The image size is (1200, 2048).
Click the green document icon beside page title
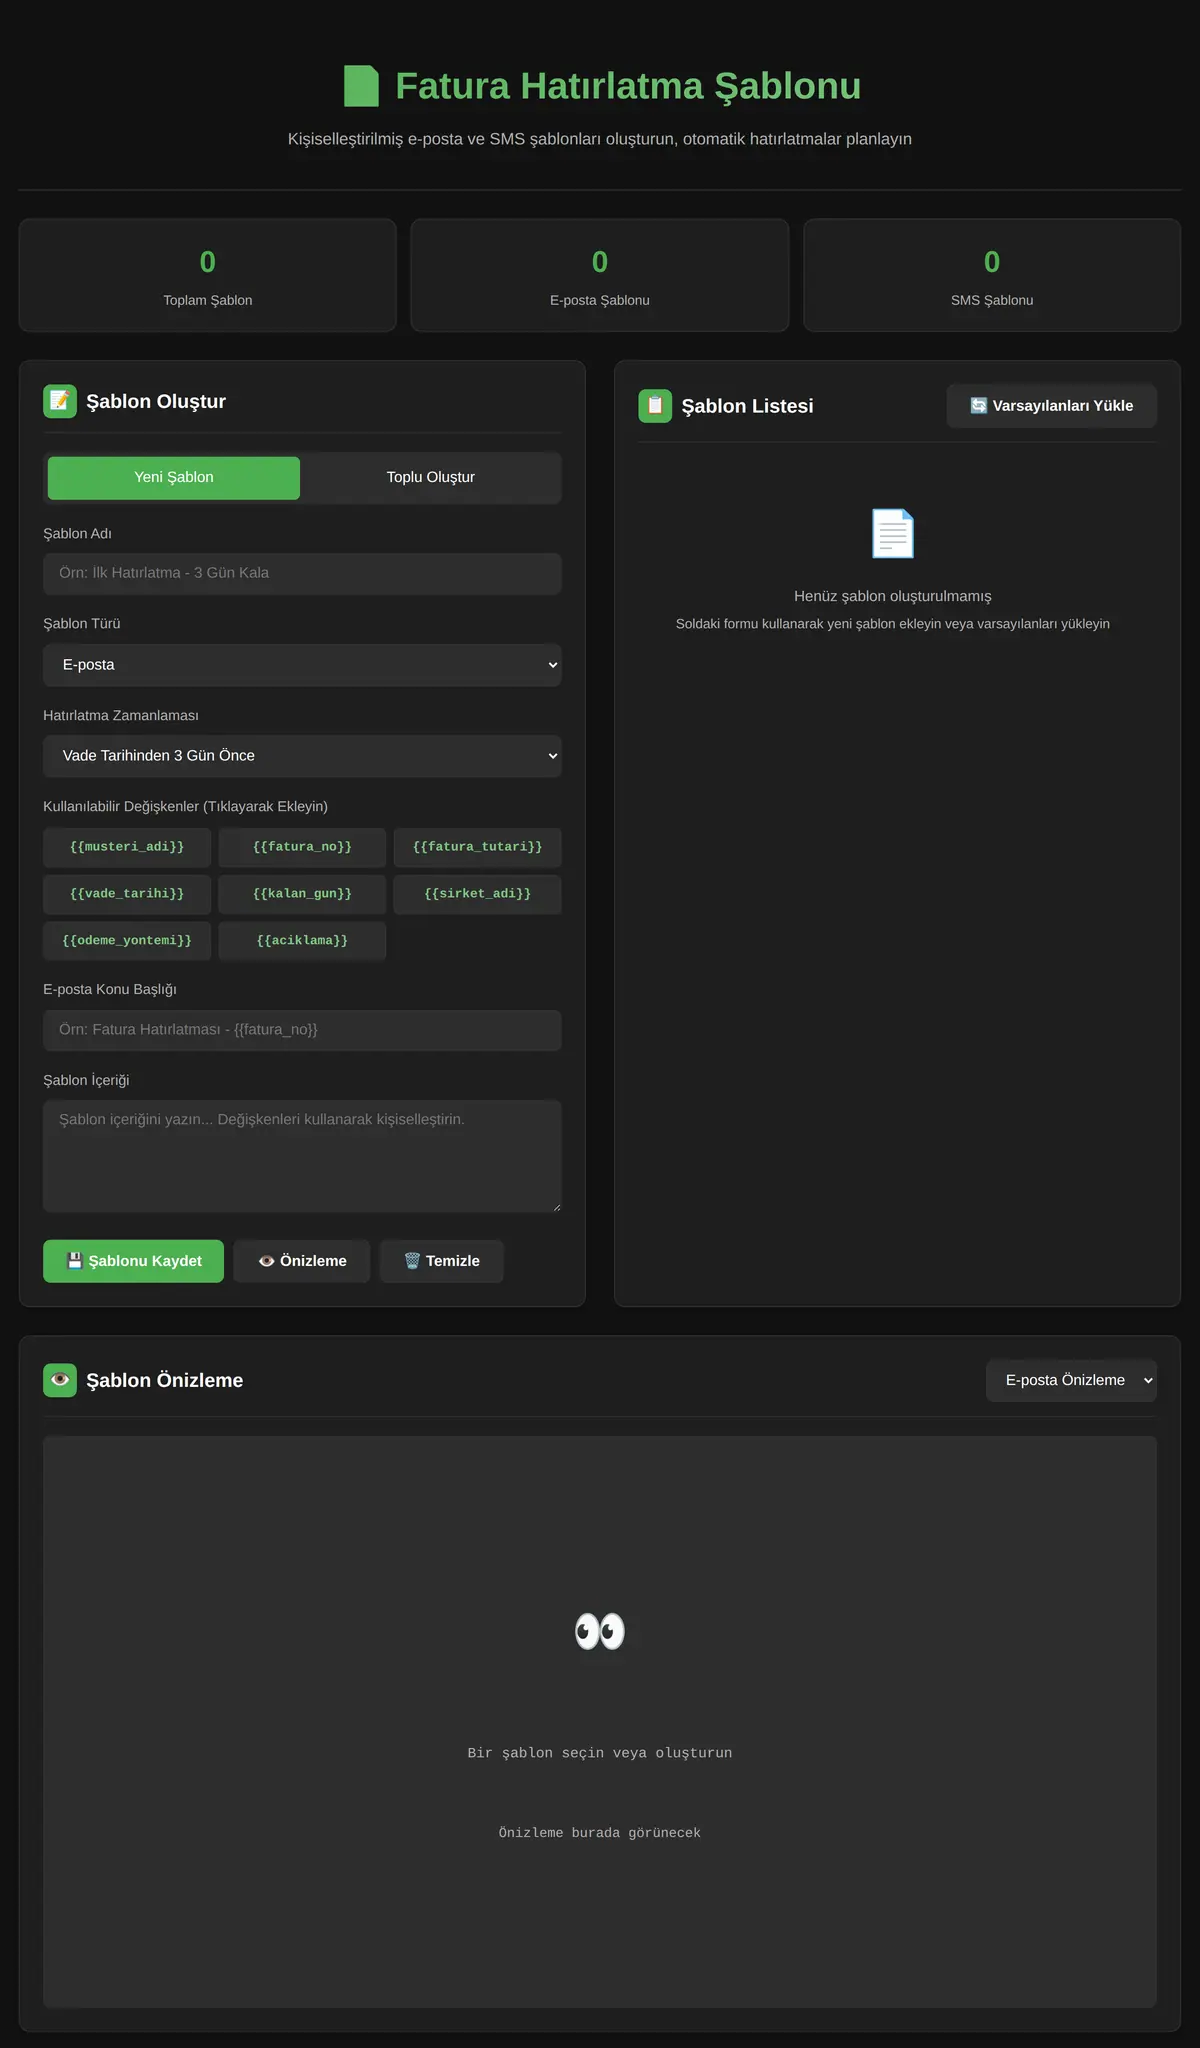[361, 86]
